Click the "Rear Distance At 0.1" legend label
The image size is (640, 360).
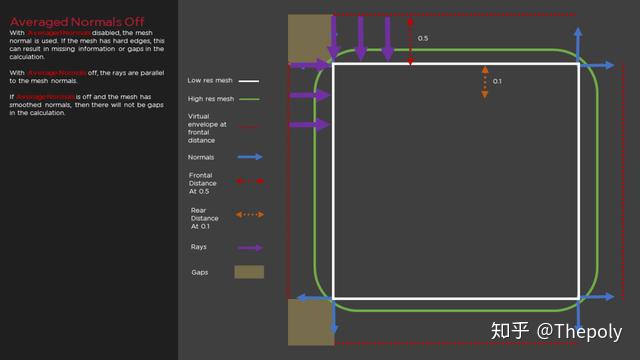click(204, 218)
